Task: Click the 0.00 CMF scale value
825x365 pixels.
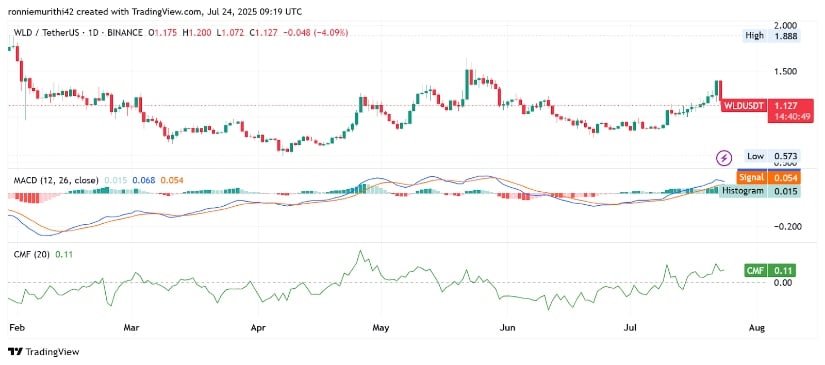Action: click(784, 283)
